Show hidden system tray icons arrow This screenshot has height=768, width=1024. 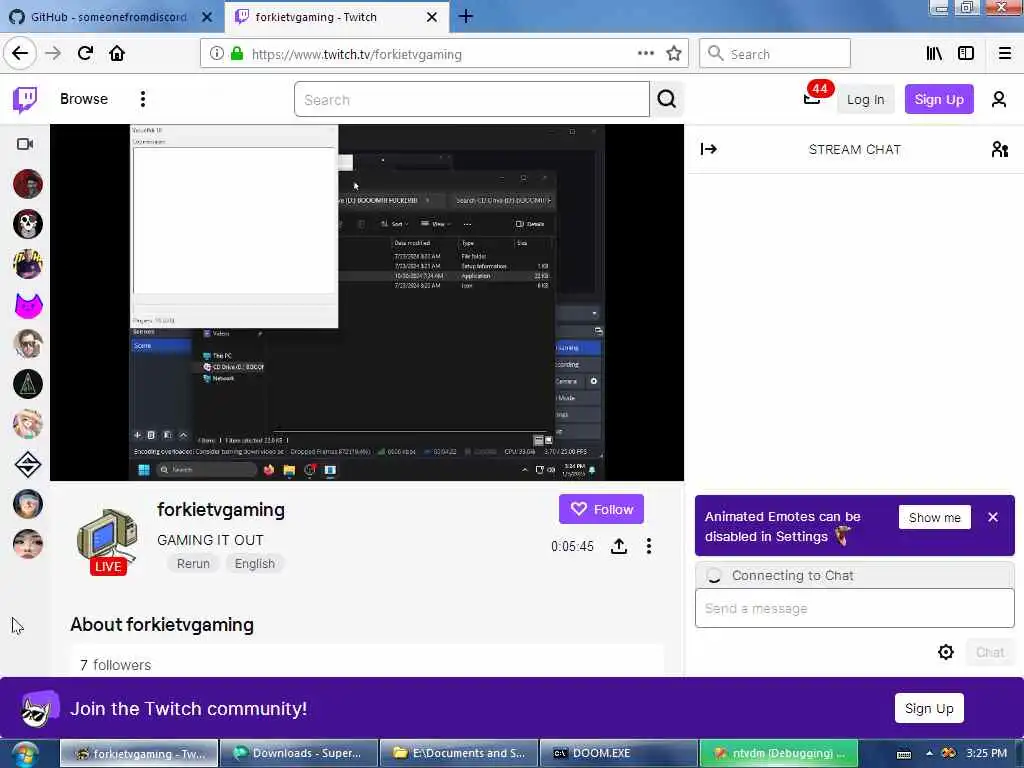(929, 754)
